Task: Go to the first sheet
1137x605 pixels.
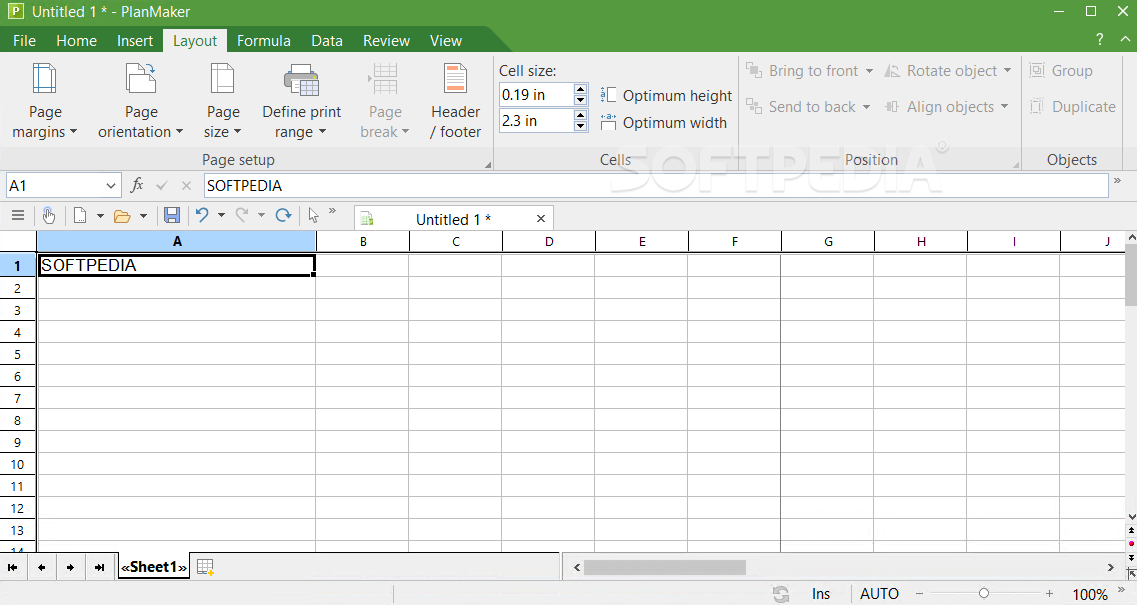Action: pyautogui.click(x=12, y=567)
